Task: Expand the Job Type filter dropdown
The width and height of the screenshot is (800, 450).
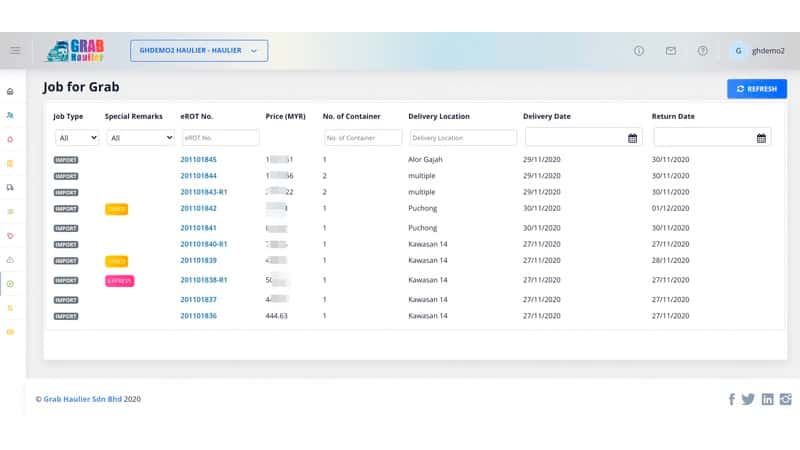Action: click(x=76, y=138)
